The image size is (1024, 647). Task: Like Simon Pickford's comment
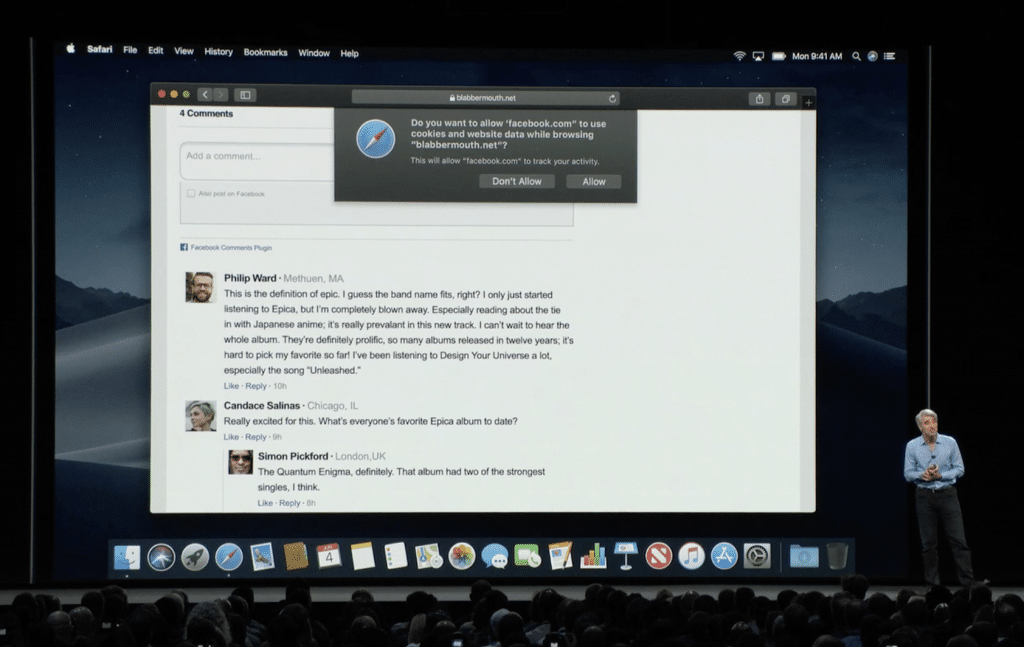pyautogui.click(x=265, y=503)
